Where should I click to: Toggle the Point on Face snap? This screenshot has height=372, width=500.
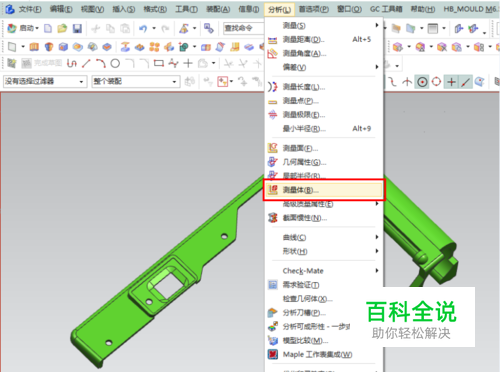point(479,82)
